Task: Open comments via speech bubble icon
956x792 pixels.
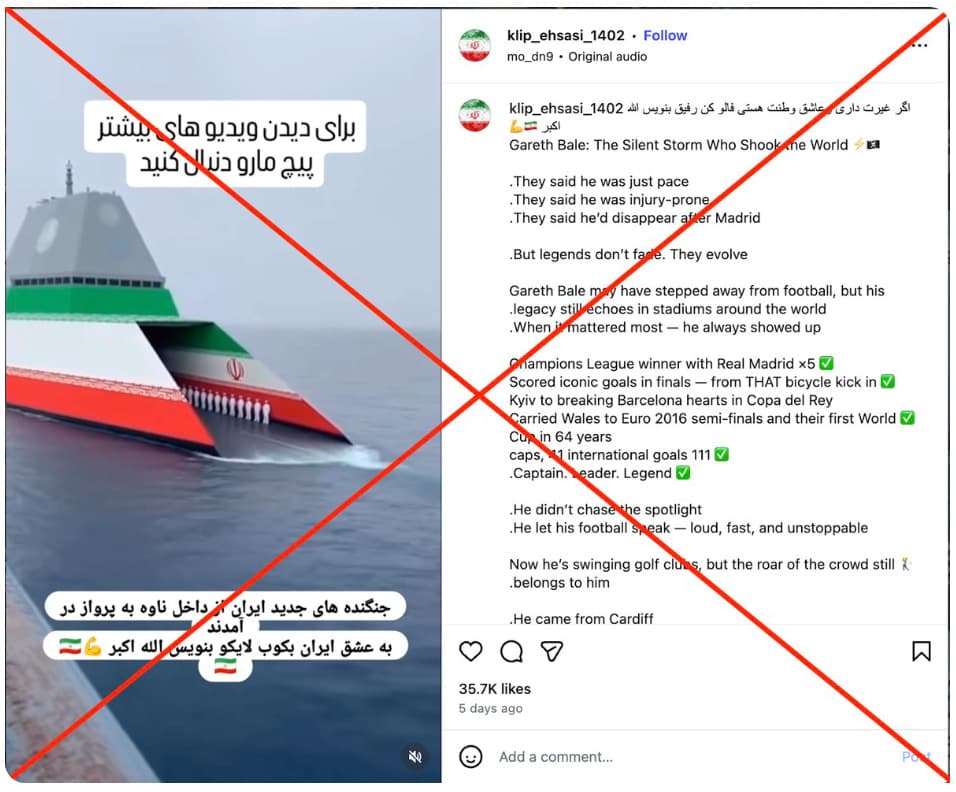Action: [511, 651]
